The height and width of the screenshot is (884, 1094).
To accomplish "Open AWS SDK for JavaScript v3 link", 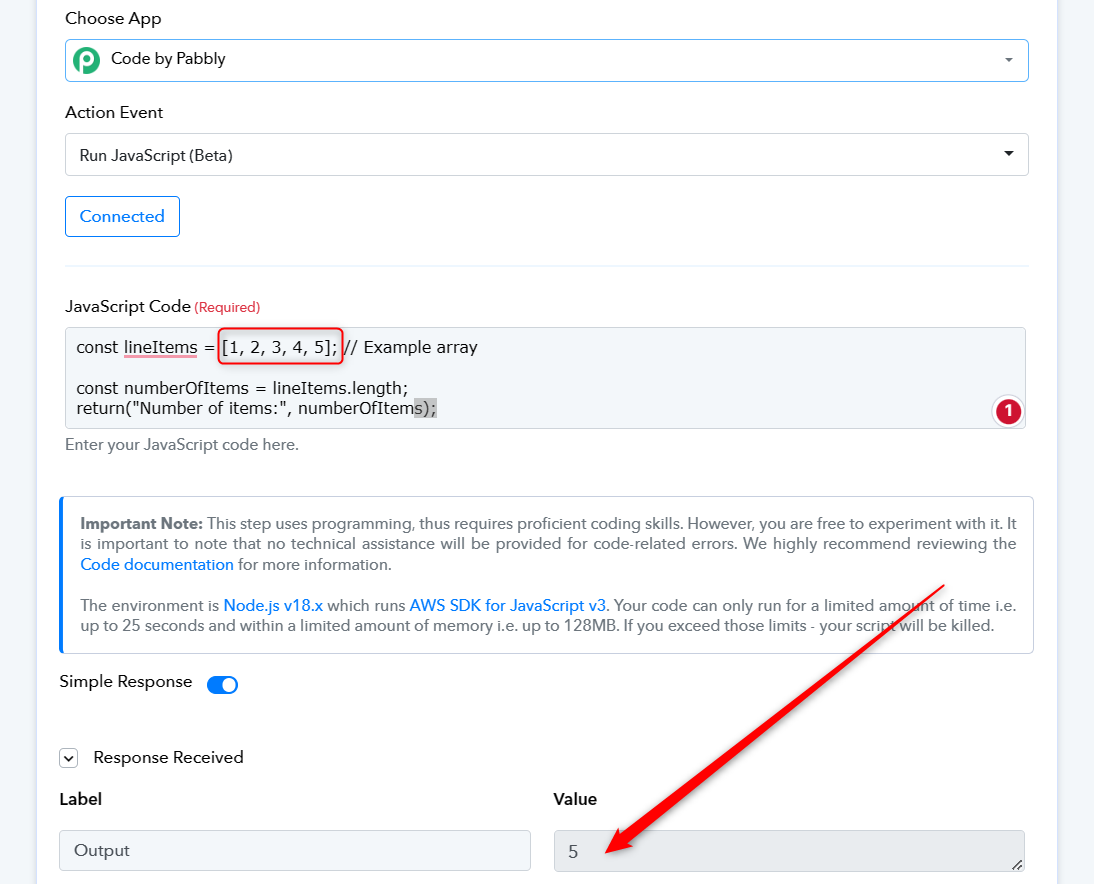I will tap(507, 606).
